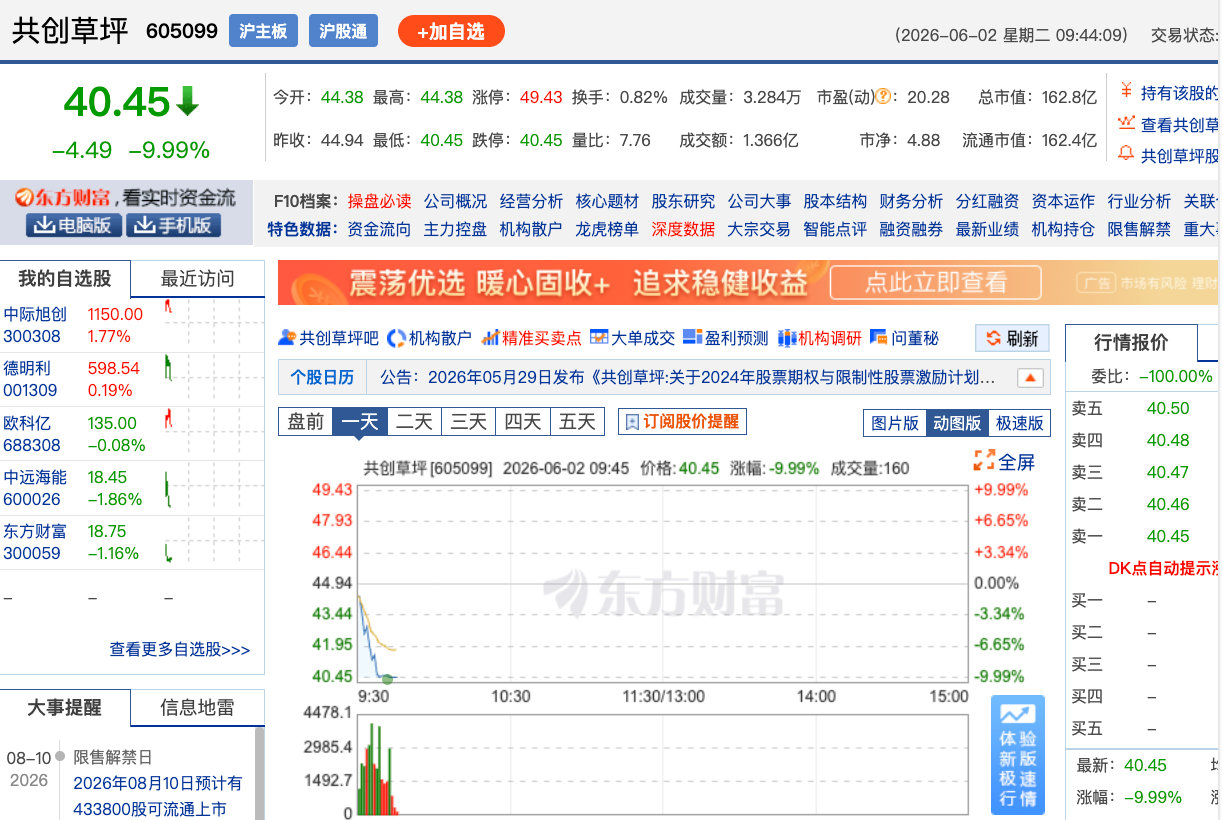
Task: Click the 沪股通 tag button
Action: click(x=343, y=31)
